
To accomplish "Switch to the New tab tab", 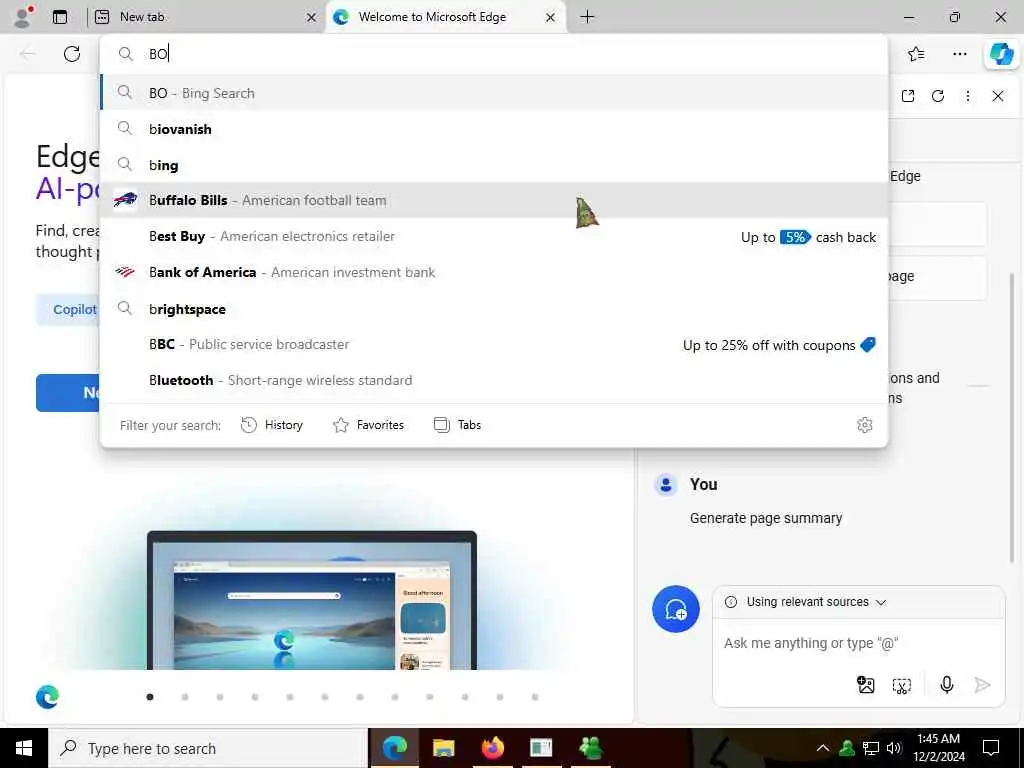I will pyautogui.click(x=206, y=18).
